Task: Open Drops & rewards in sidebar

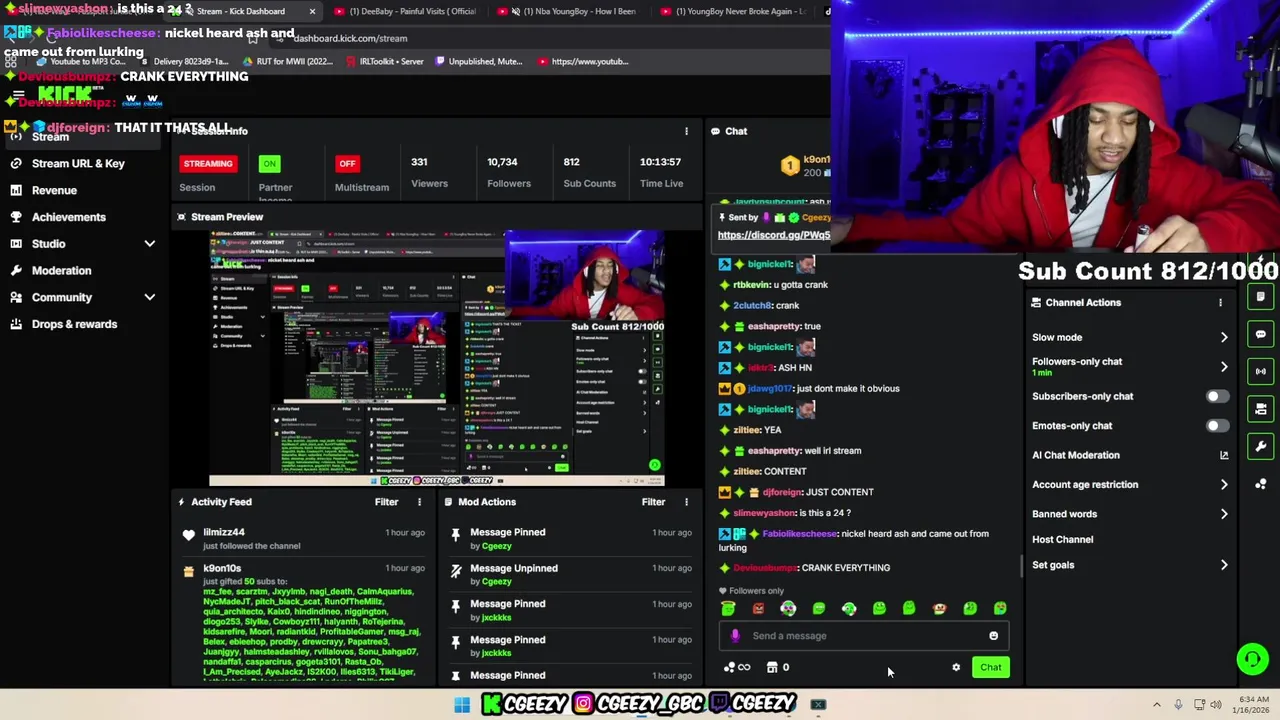Action: point(74,324)
